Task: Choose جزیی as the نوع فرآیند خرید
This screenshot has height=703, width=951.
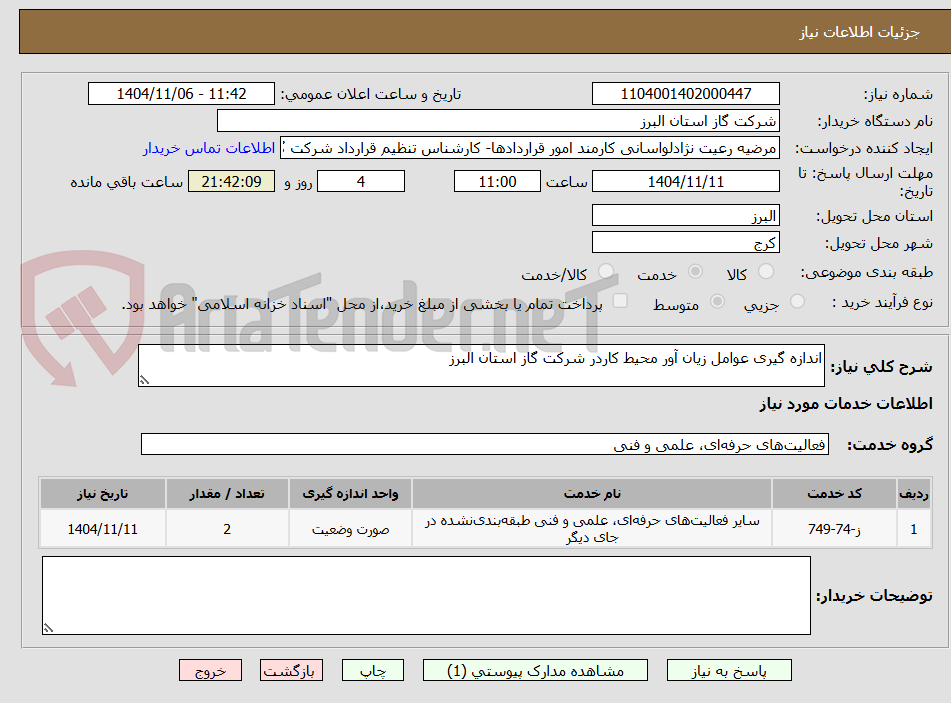Action: (x=796, y=301)
